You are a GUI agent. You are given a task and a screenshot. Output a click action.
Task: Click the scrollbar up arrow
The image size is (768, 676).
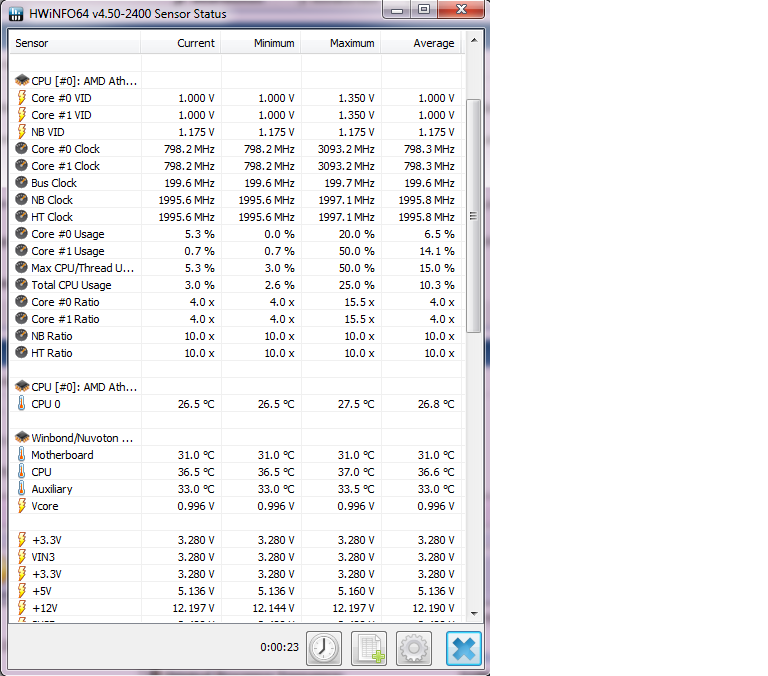click(x=474, y=40)
